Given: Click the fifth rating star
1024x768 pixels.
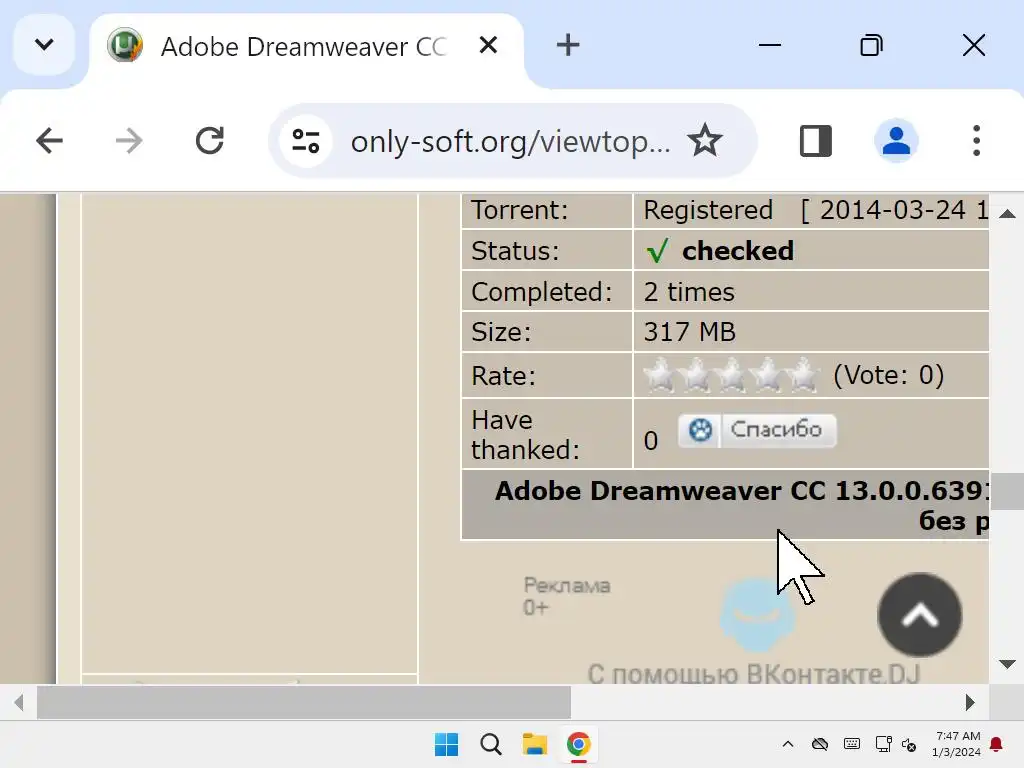Looking at the screenshot, I should pos(803,376).
